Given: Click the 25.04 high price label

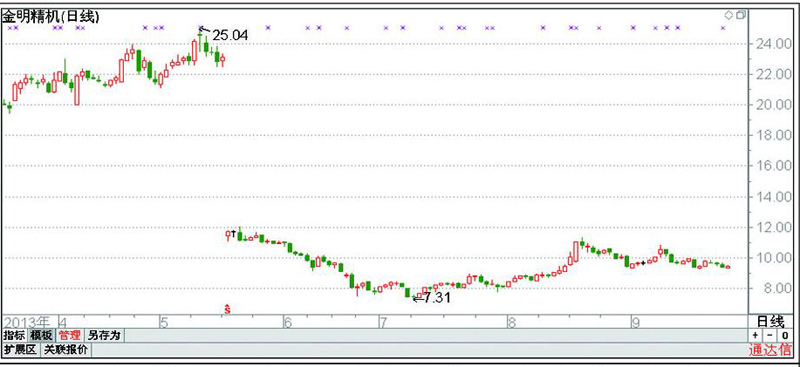Looking at the screenshot, I should point(230,35).
